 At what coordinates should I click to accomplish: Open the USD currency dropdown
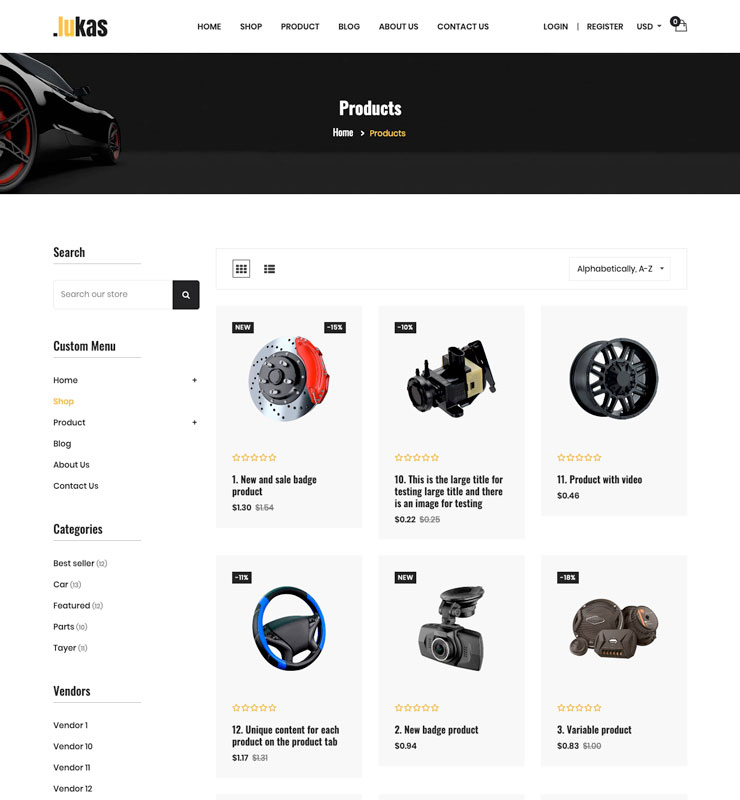[x=649, y=27]
